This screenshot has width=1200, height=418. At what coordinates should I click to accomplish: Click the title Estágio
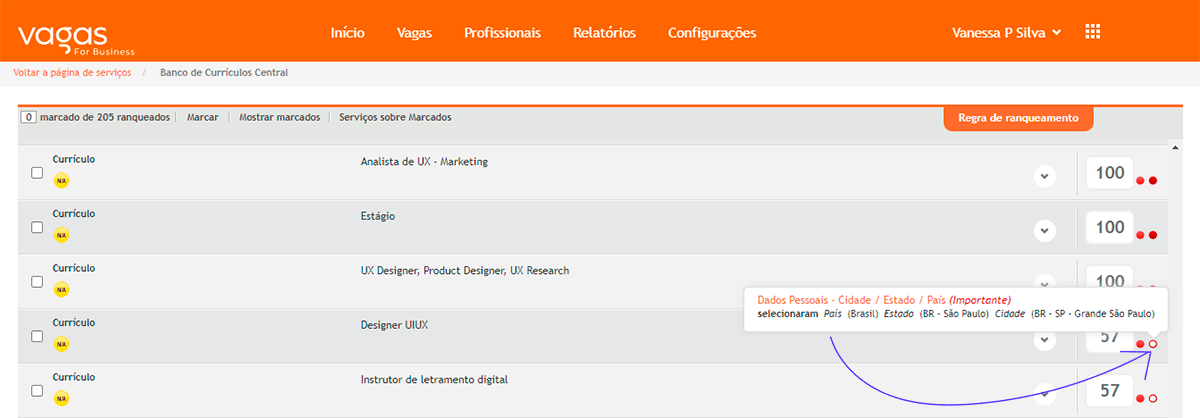tap(379, 216)
